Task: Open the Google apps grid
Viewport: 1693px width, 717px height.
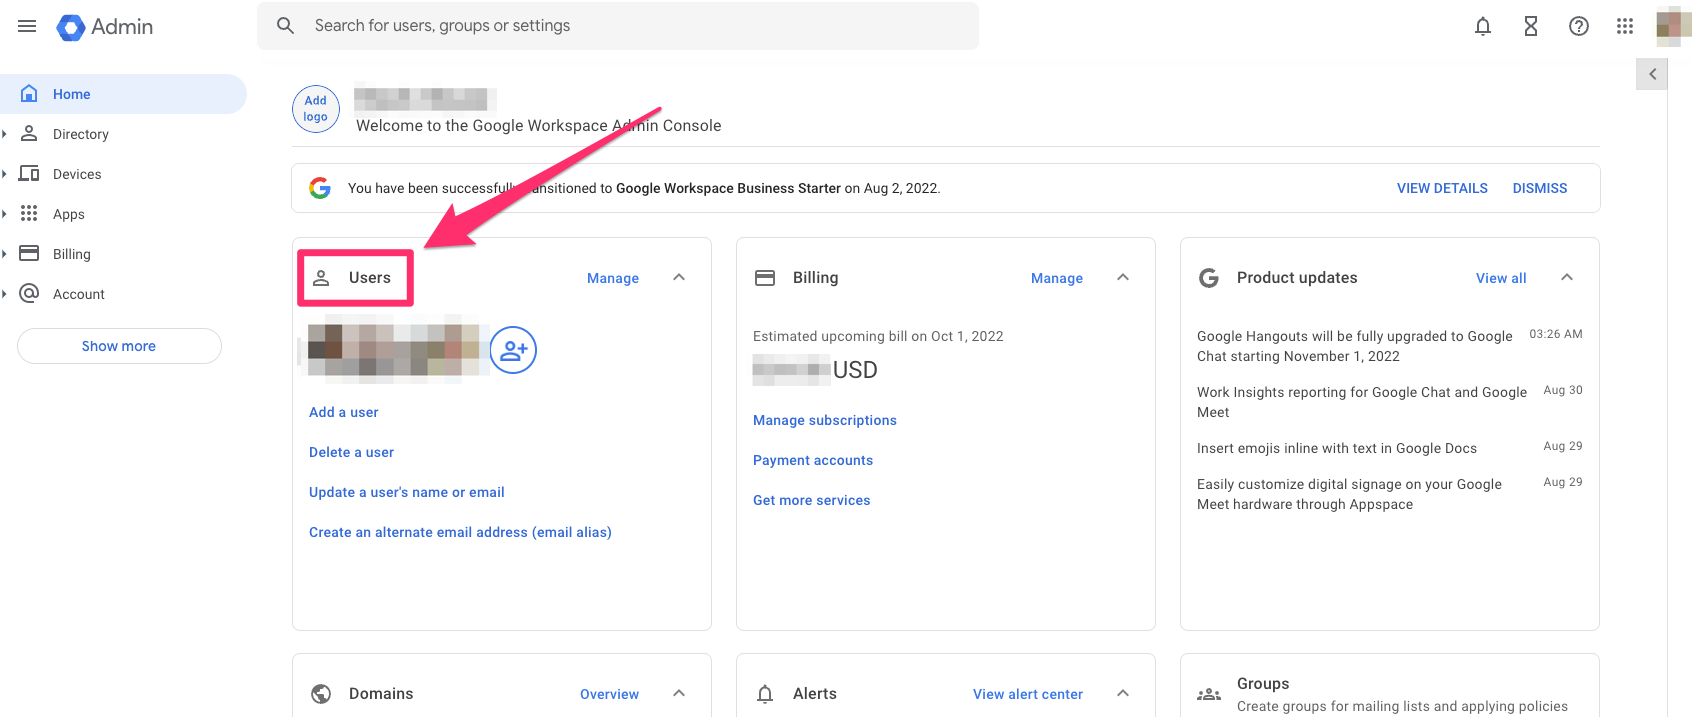Action: click(1625, 27)
